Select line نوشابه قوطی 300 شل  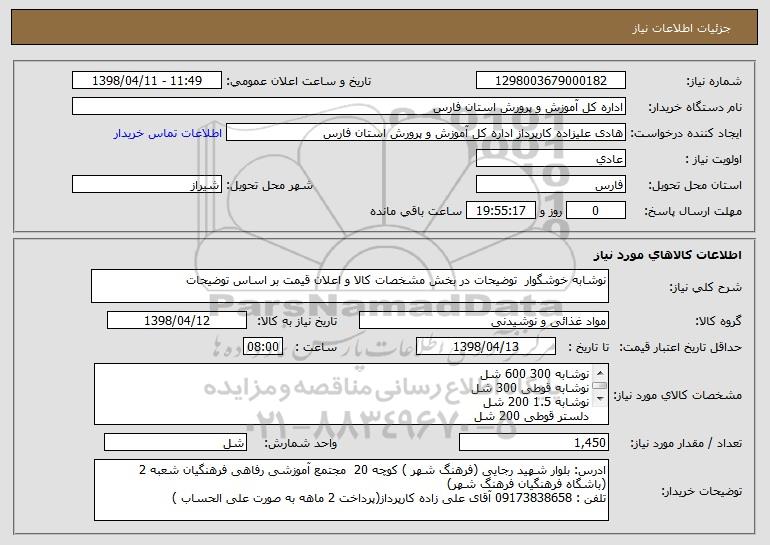(530, 388)
